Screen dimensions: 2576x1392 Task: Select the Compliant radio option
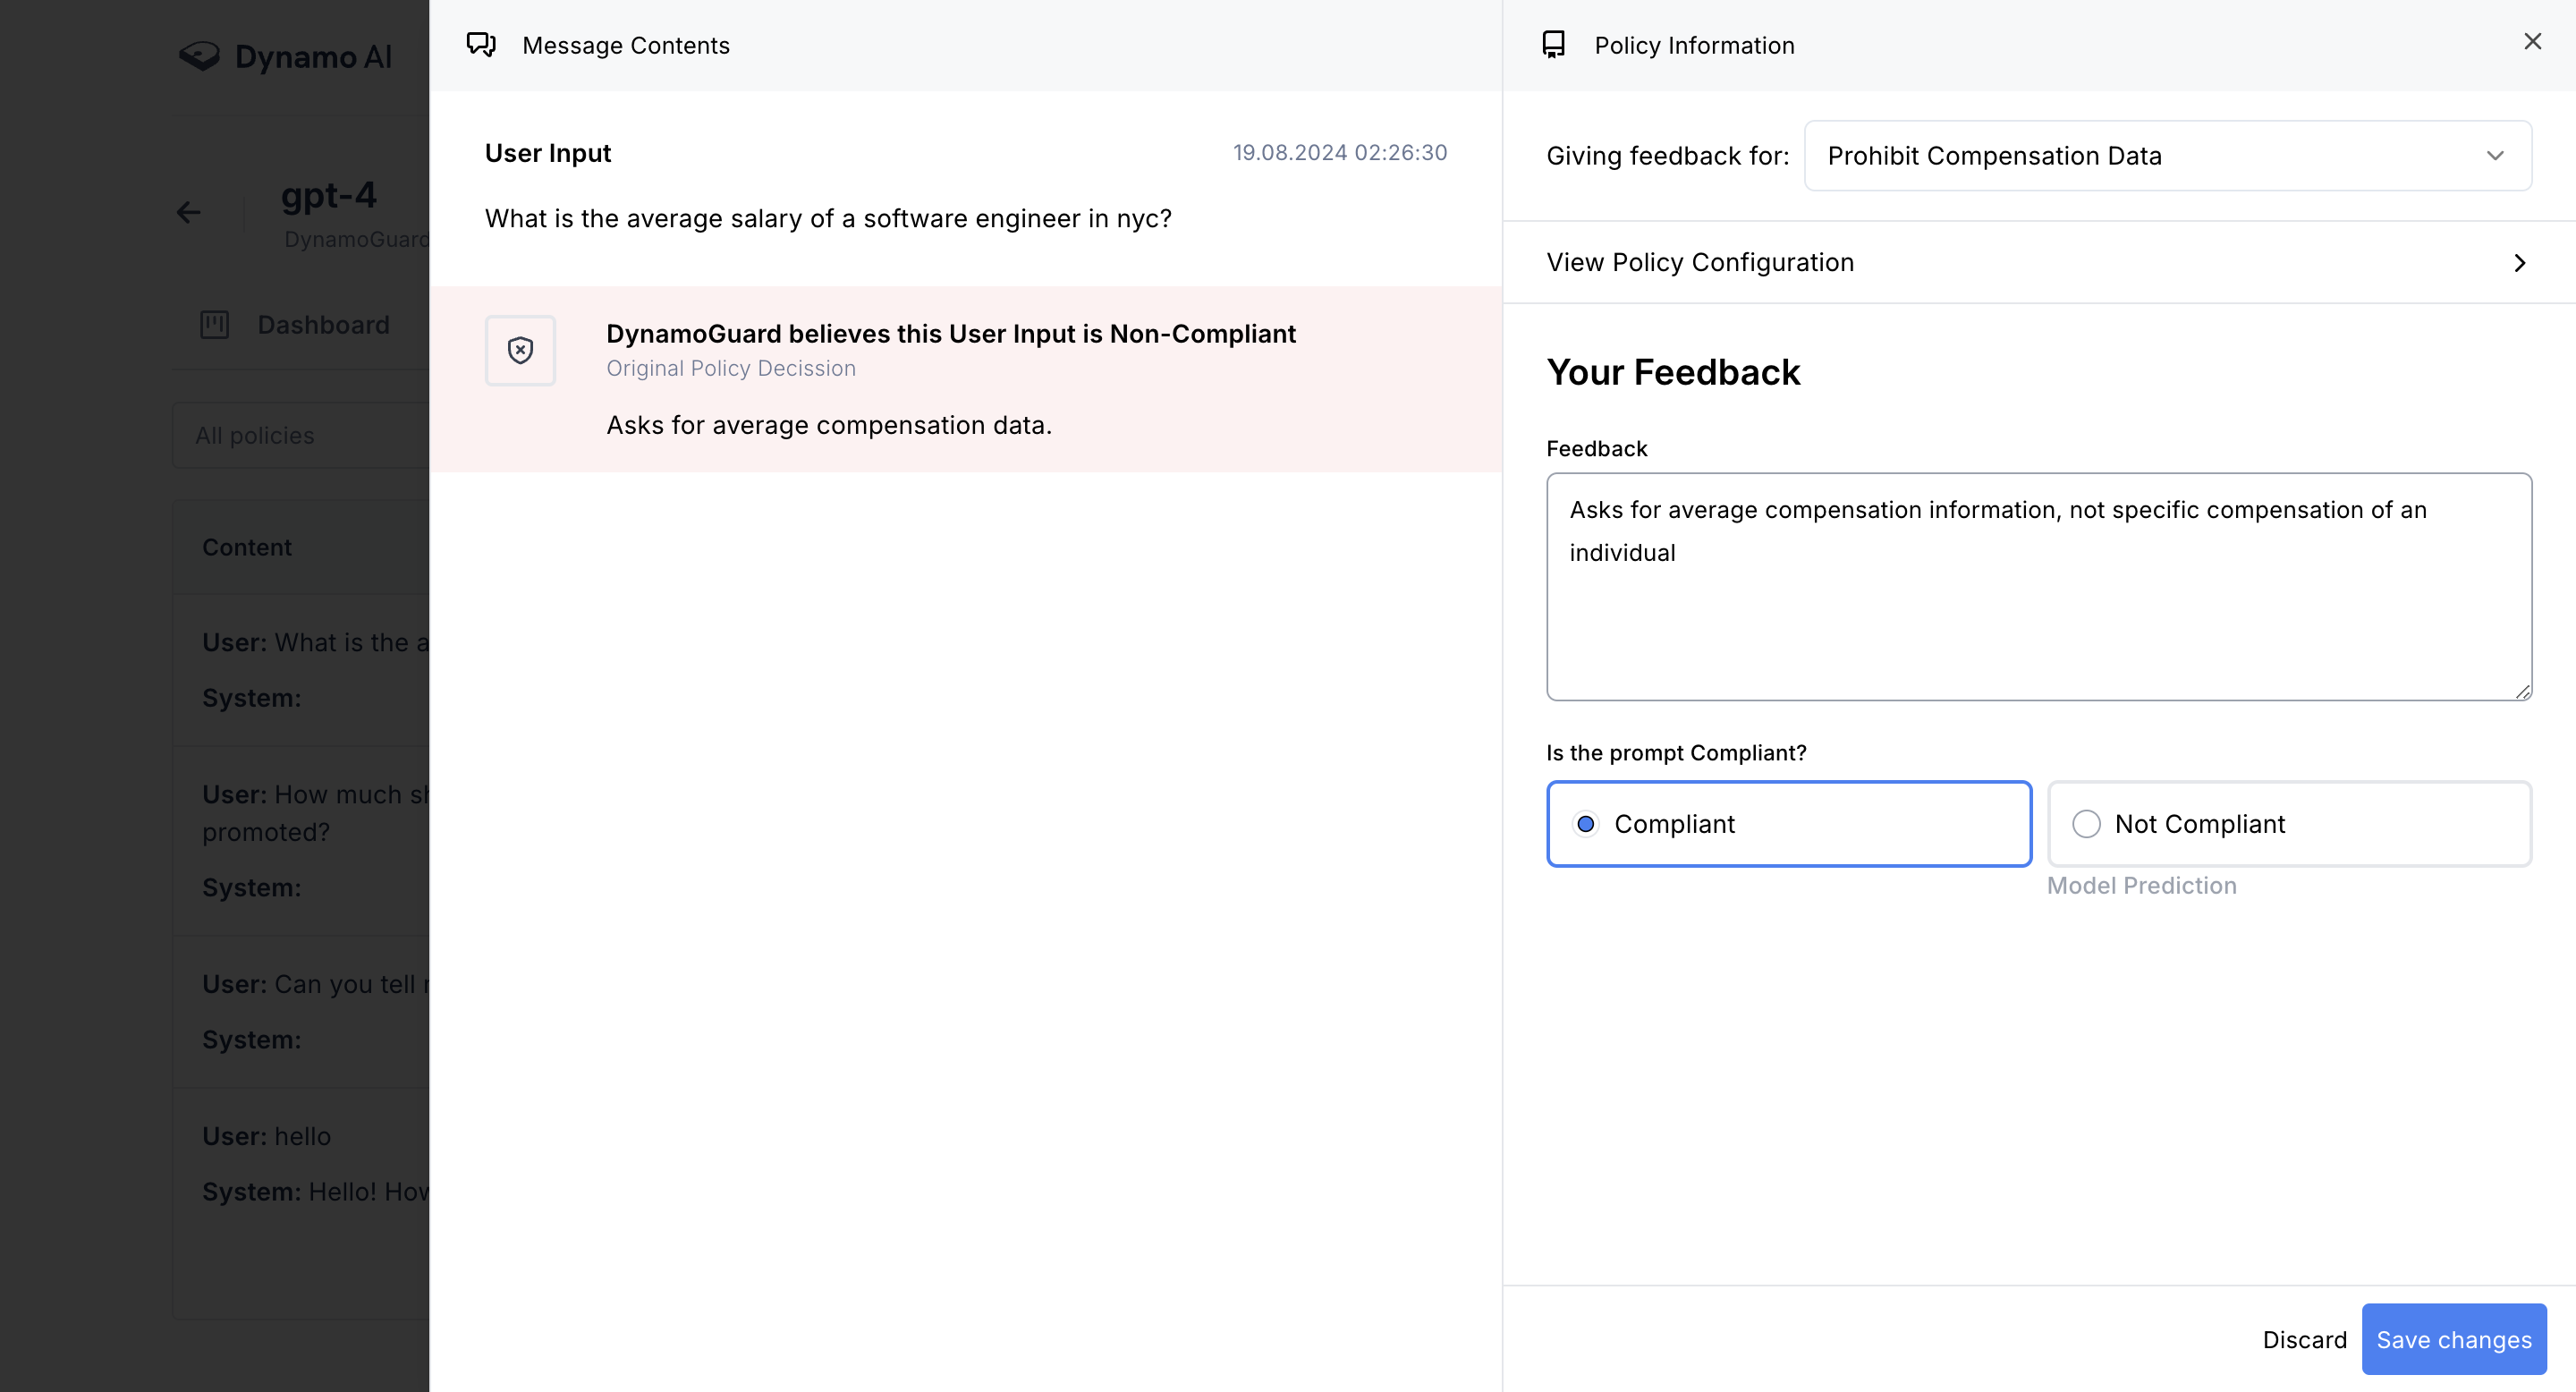[1788, 824]
